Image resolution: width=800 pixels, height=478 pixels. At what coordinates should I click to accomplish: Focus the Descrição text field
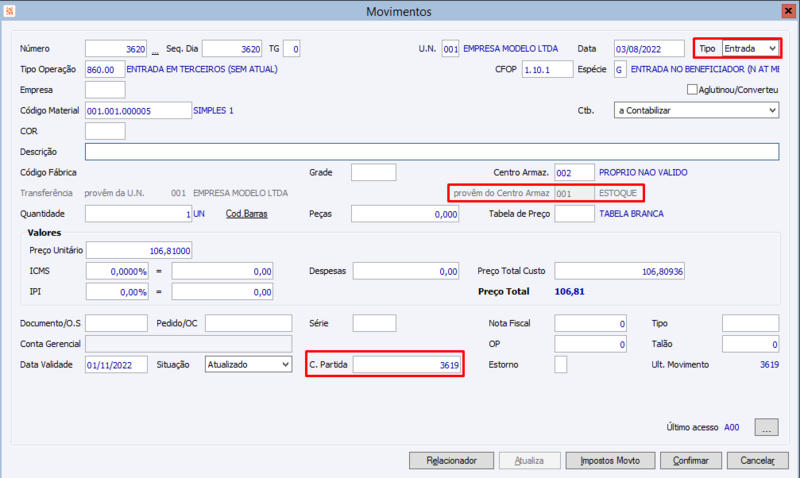432,152
